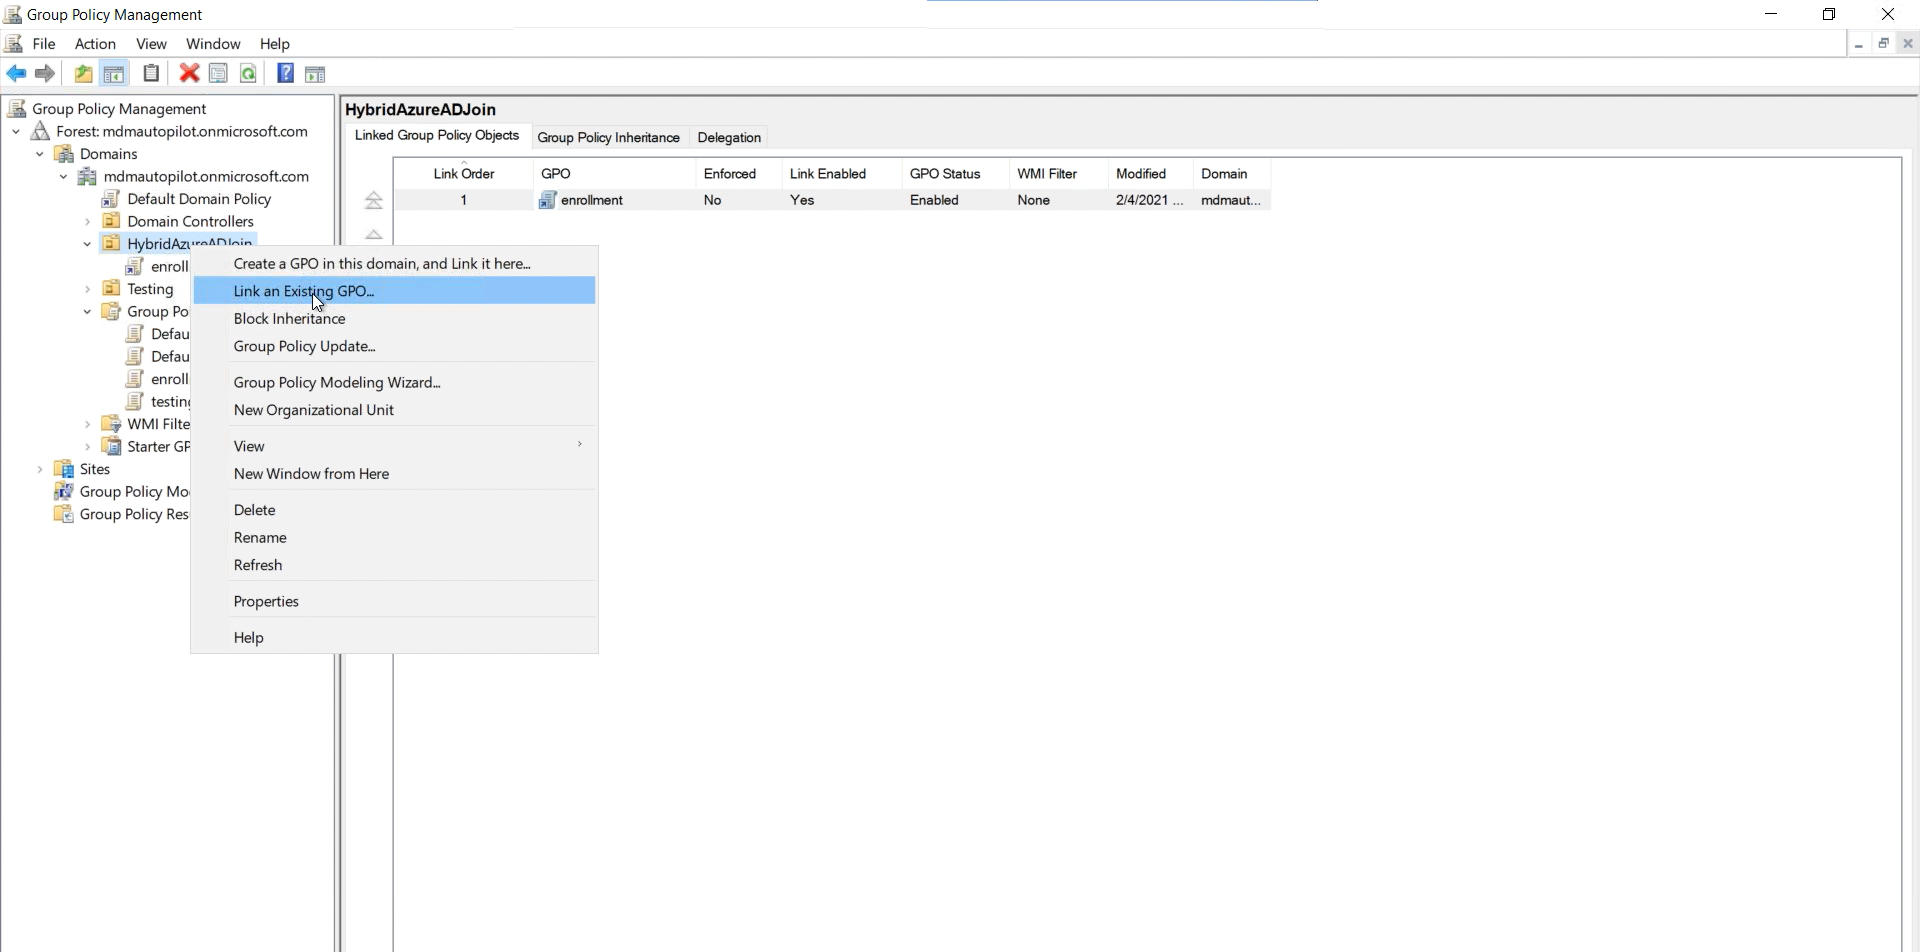
Task: Click the Properties sheet toolbar icon
Action: click(x=218, y=73)
